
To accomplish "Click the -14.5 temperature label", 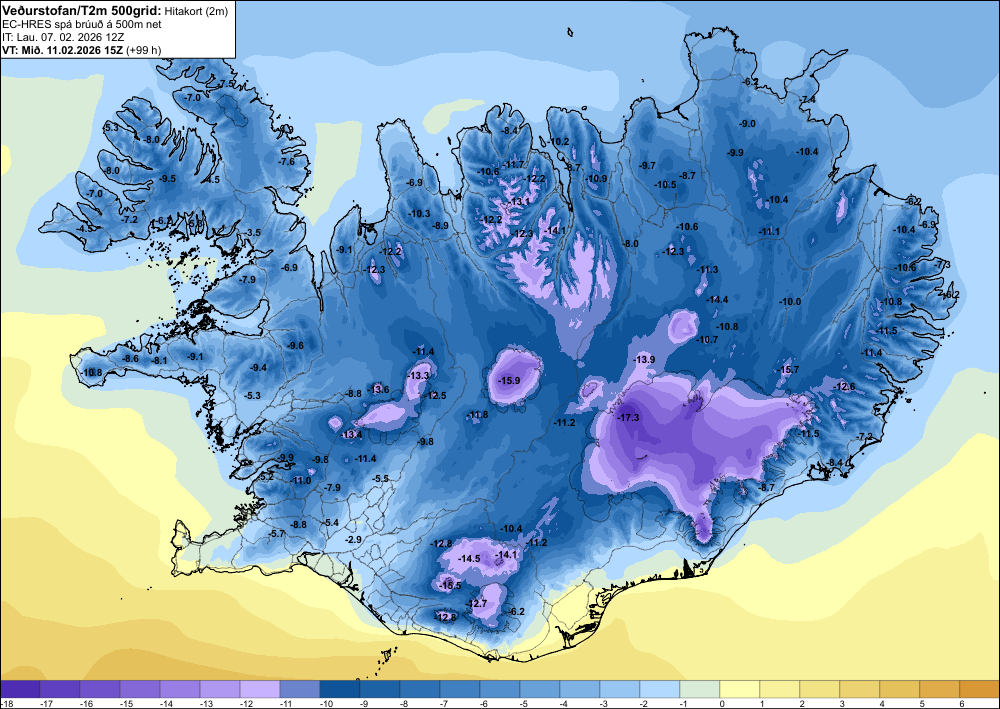I will coord(469,559).
